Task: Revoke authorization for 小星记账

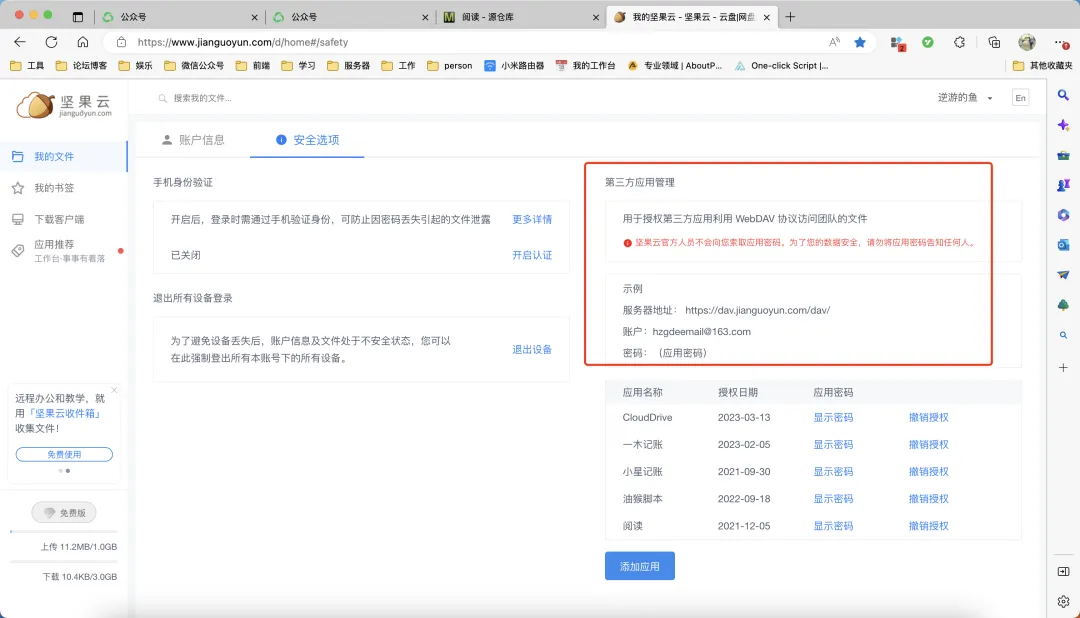Action: pos(928,471)
